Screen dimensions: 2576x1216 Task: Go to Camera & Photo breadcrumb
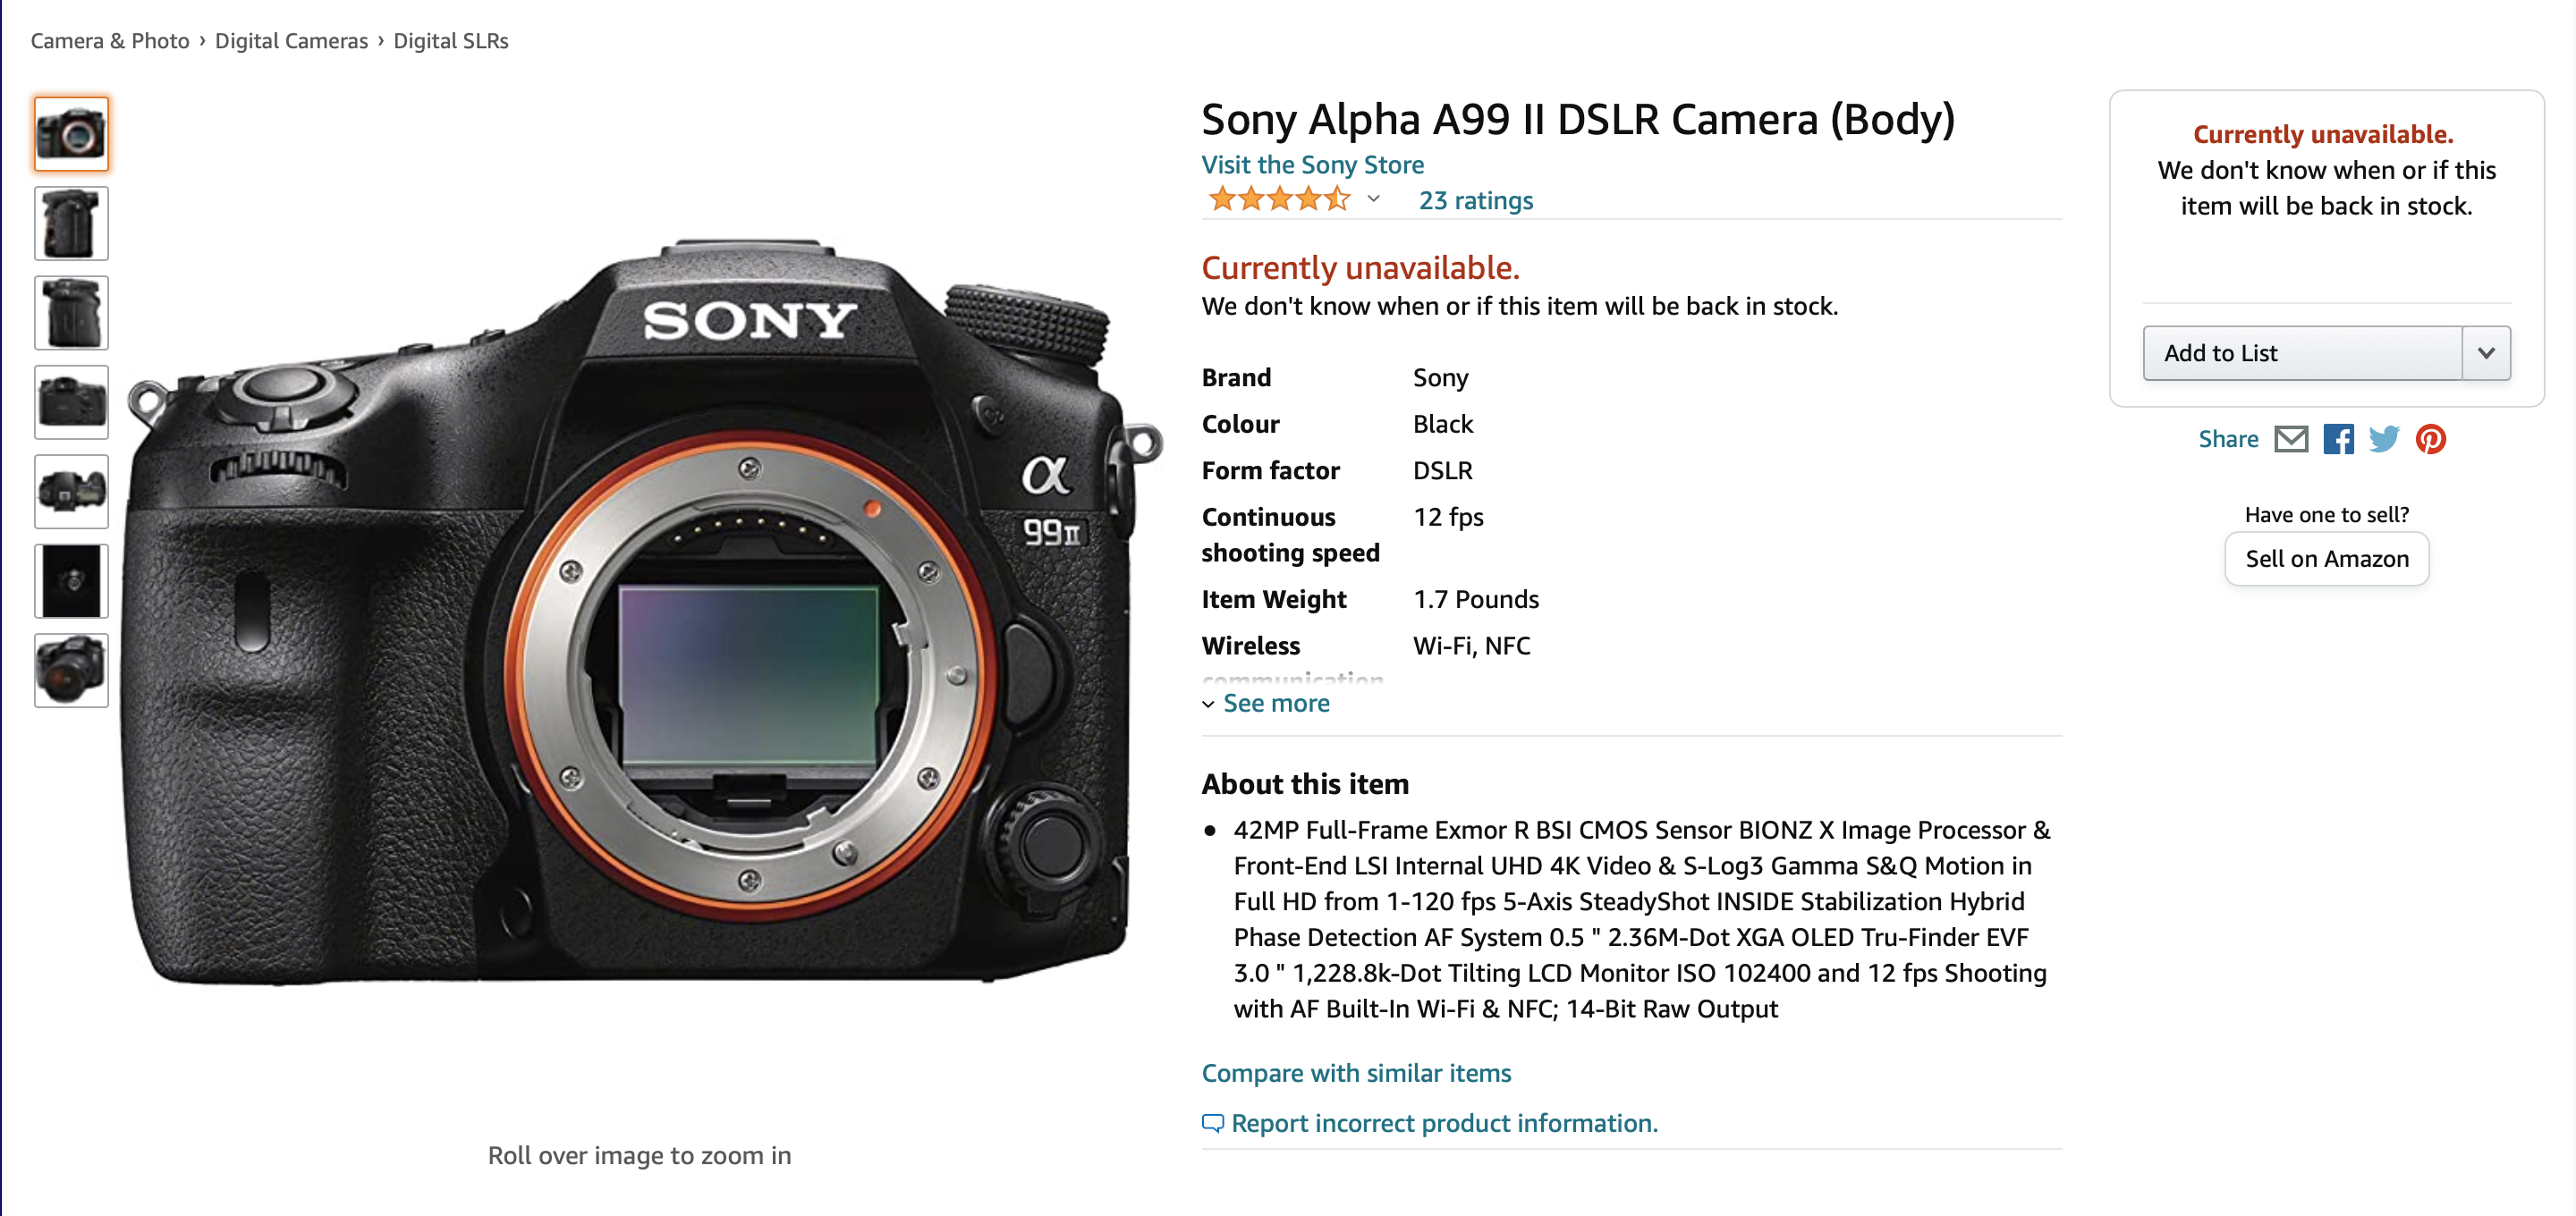point(110,41)
